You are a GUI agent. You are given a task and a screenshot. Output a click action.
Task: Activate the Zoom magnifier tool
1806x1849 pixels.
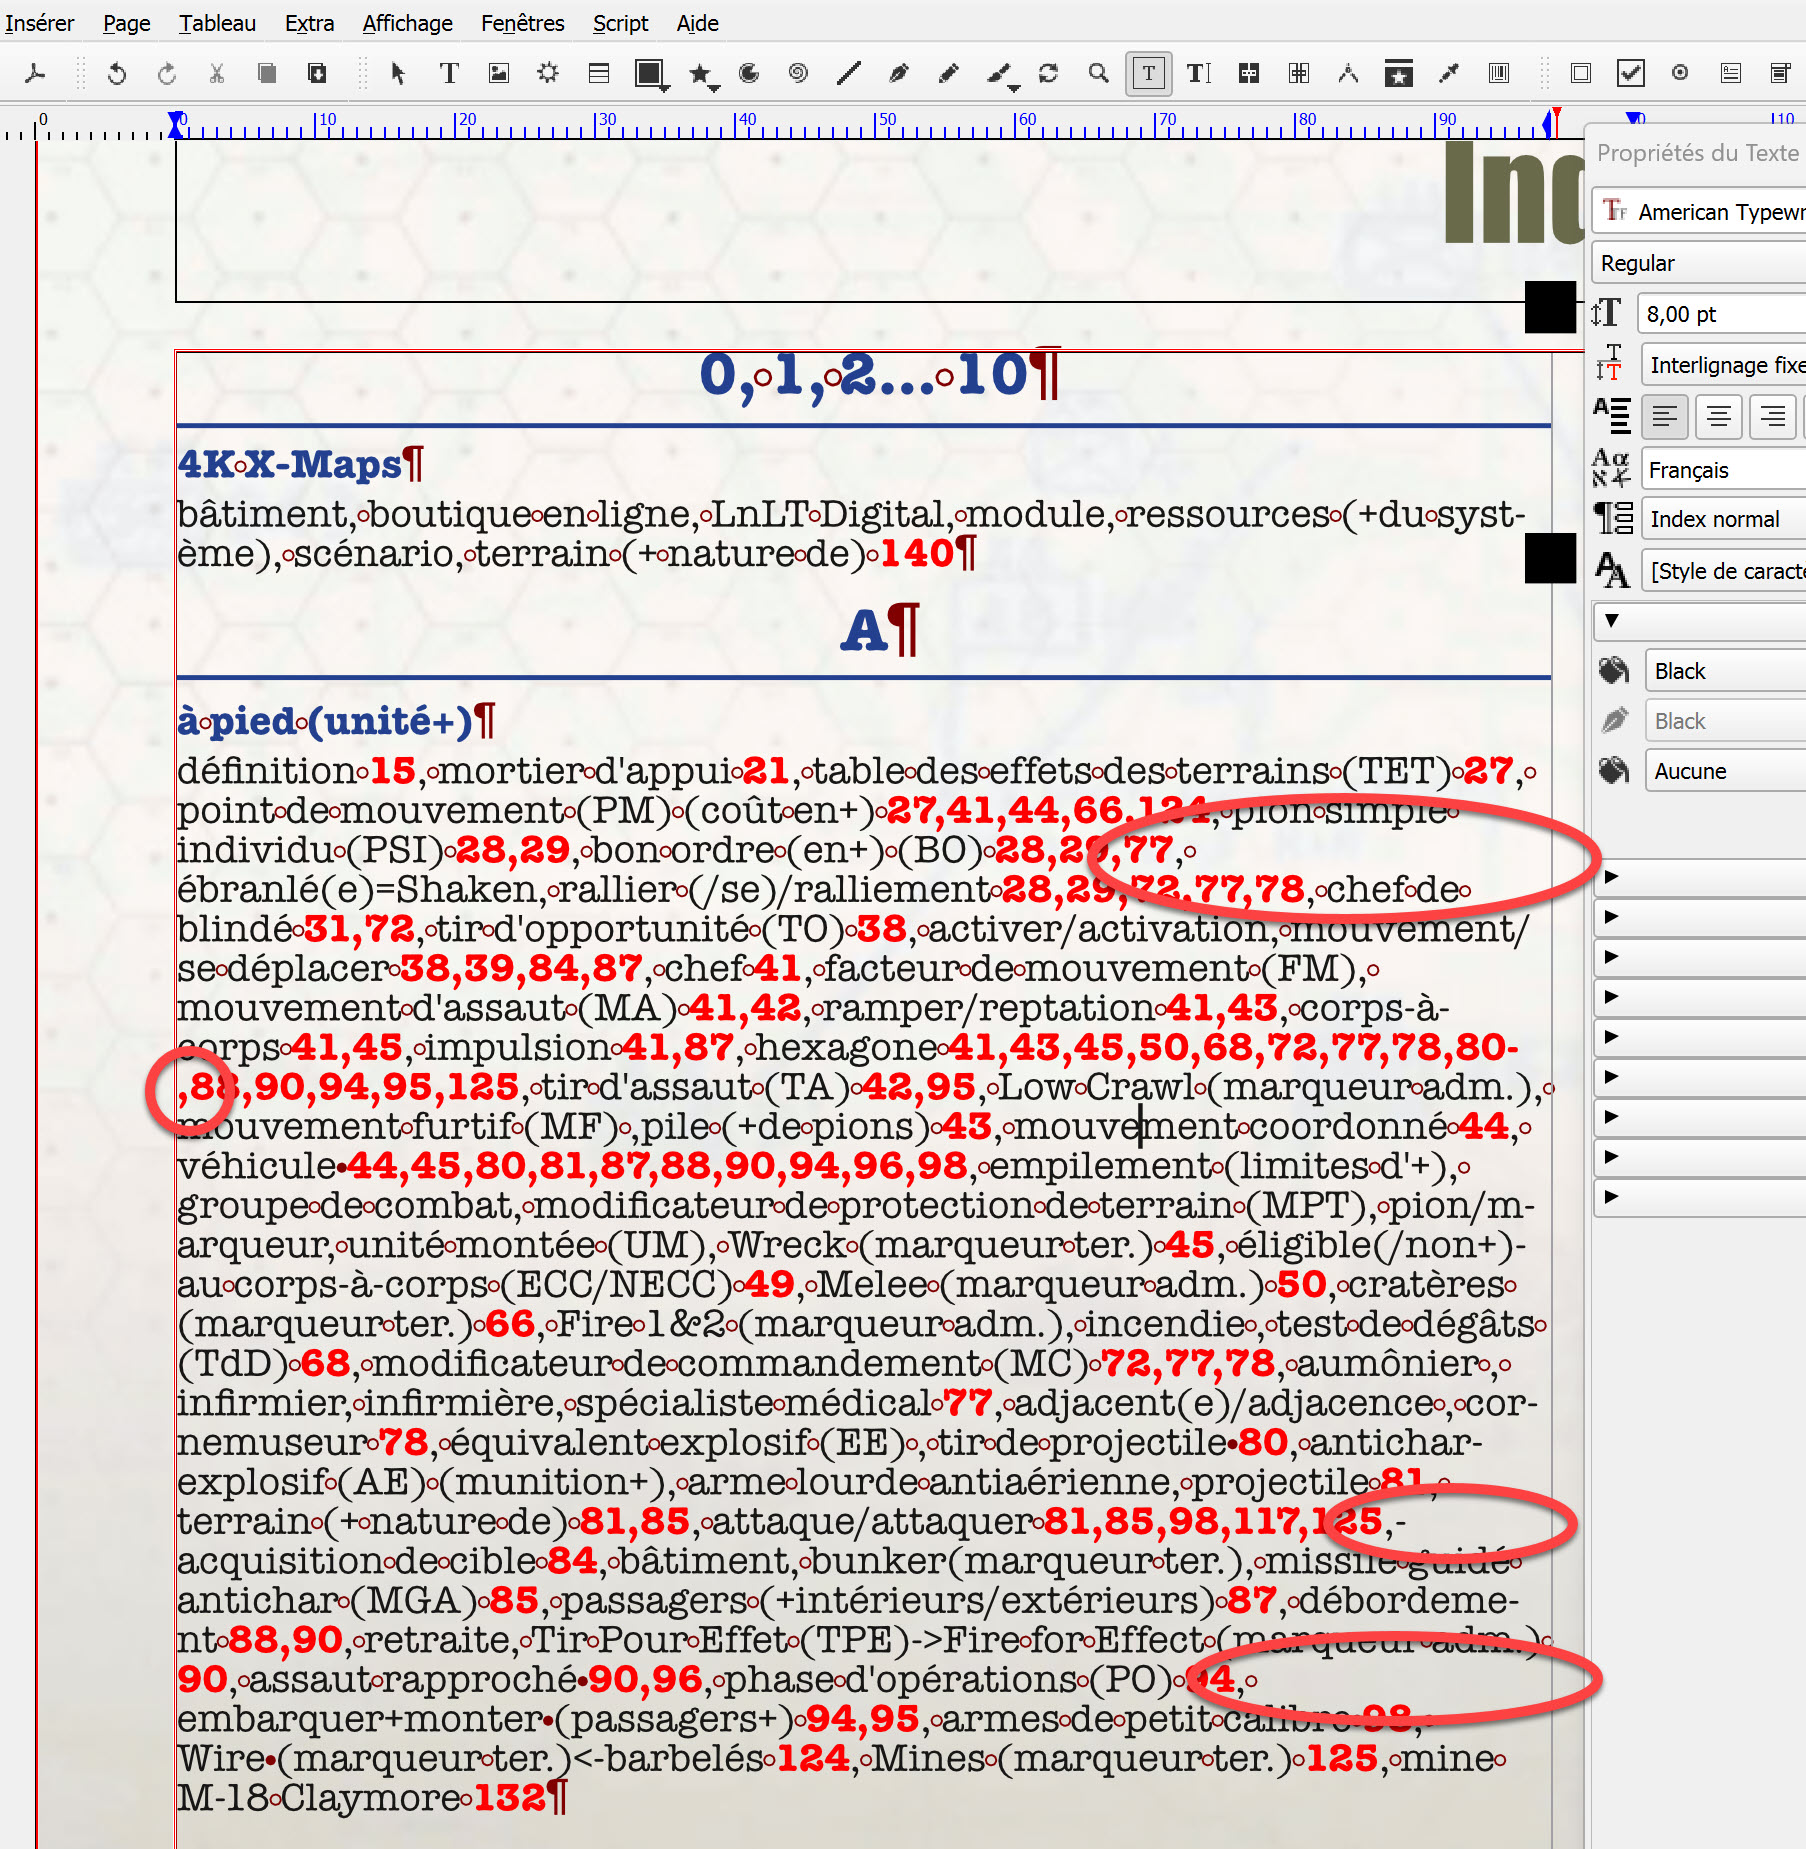pyautogui.click(x=1098, y=73)
